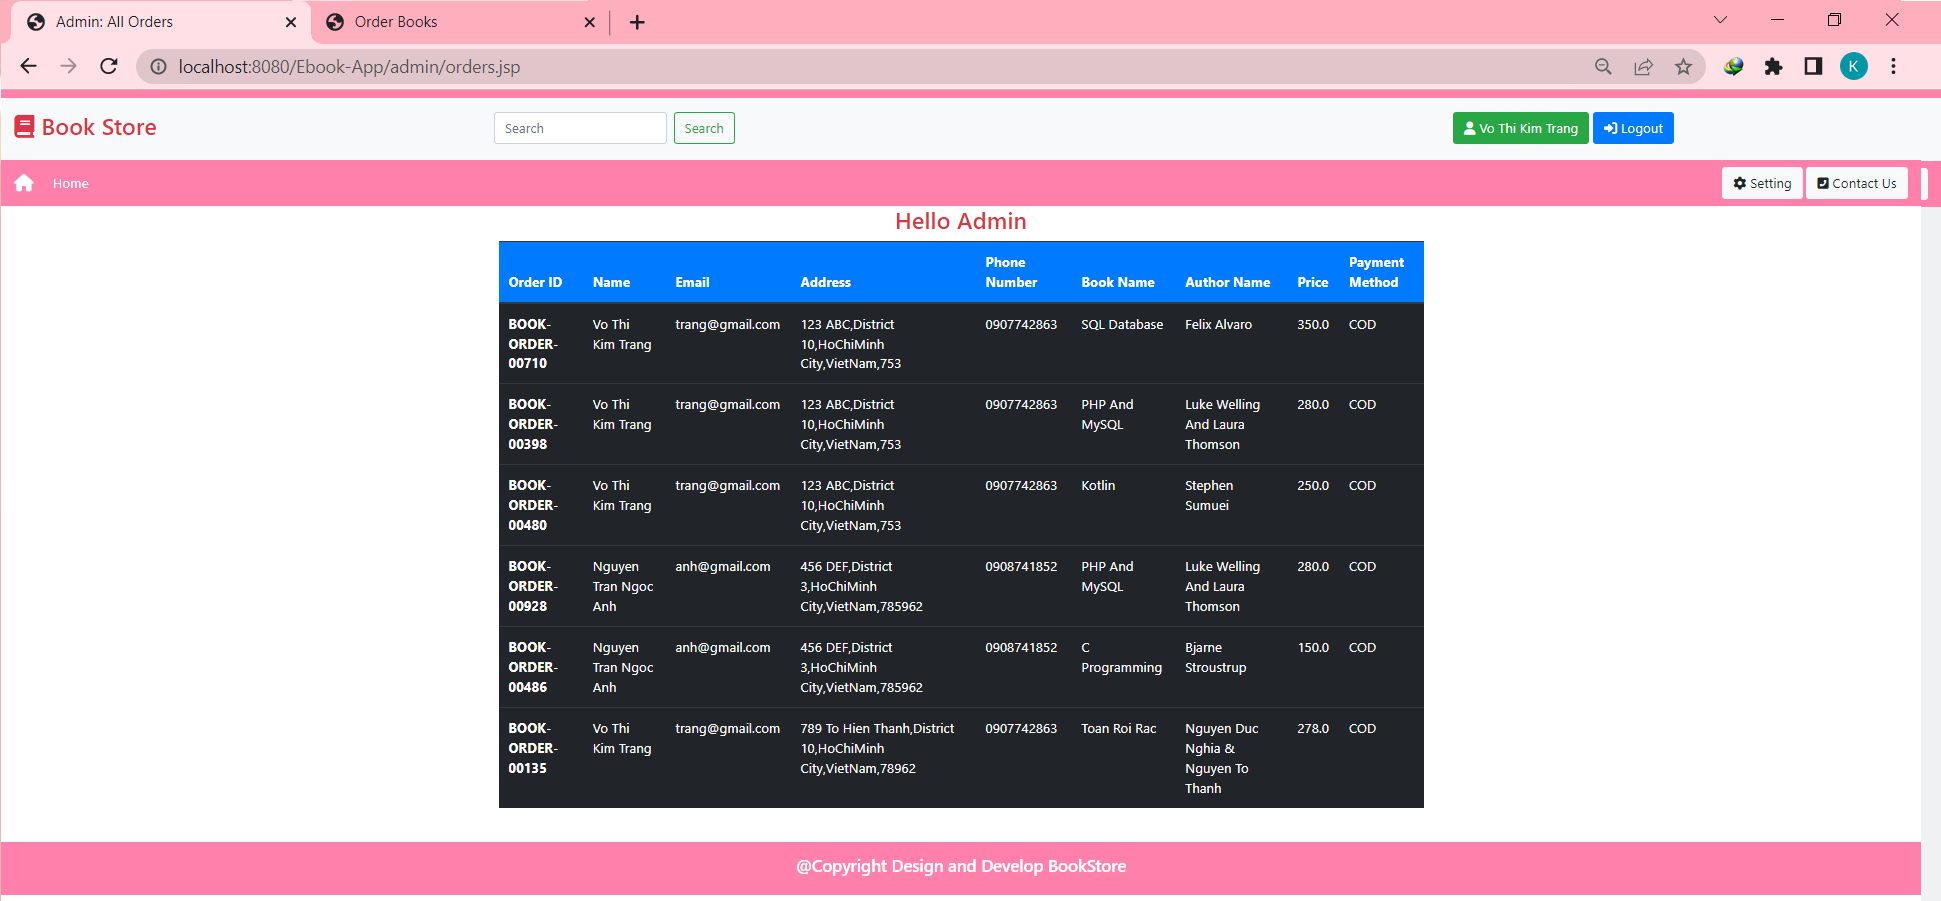
Task: Bookmark this page with star icon
Action: coord(1683,67)
